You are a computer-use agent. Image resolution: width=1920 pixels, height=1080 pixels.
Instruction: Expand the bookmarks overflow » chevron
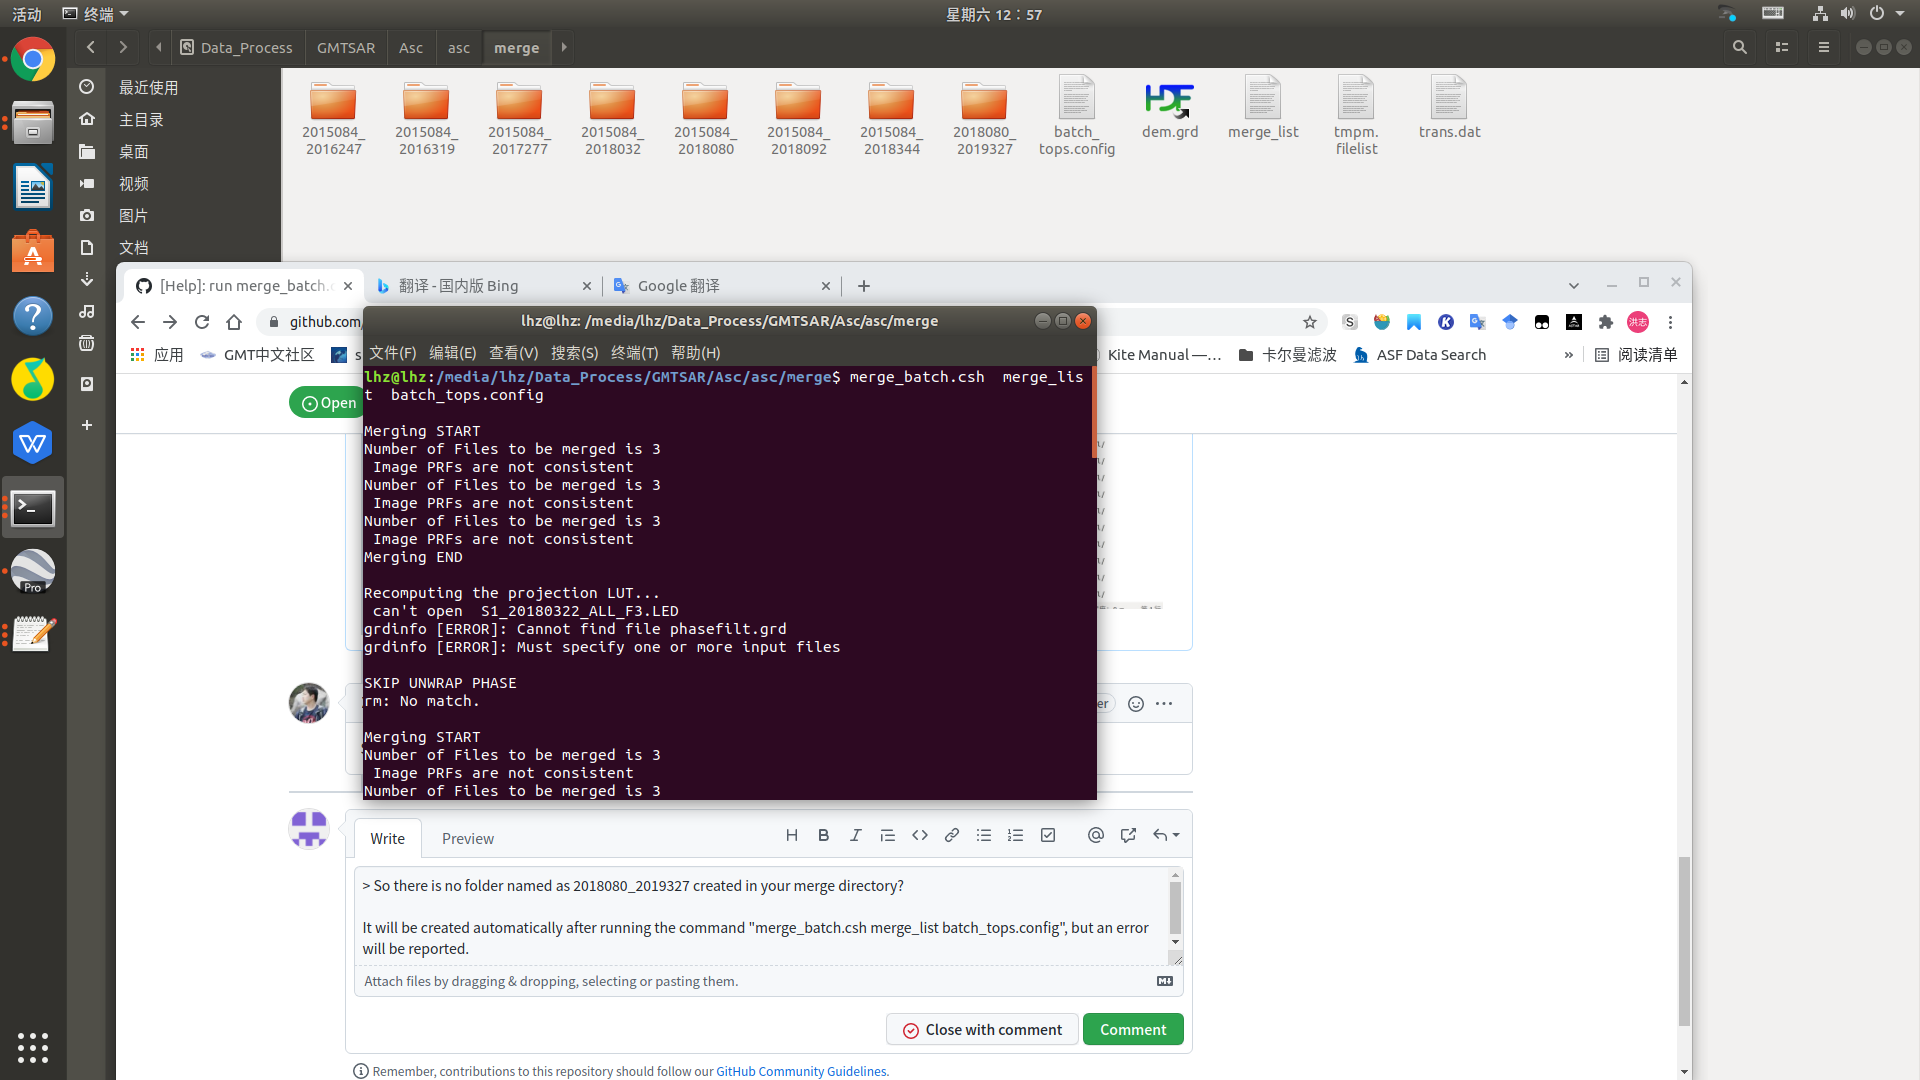[x=1568, y=355]
